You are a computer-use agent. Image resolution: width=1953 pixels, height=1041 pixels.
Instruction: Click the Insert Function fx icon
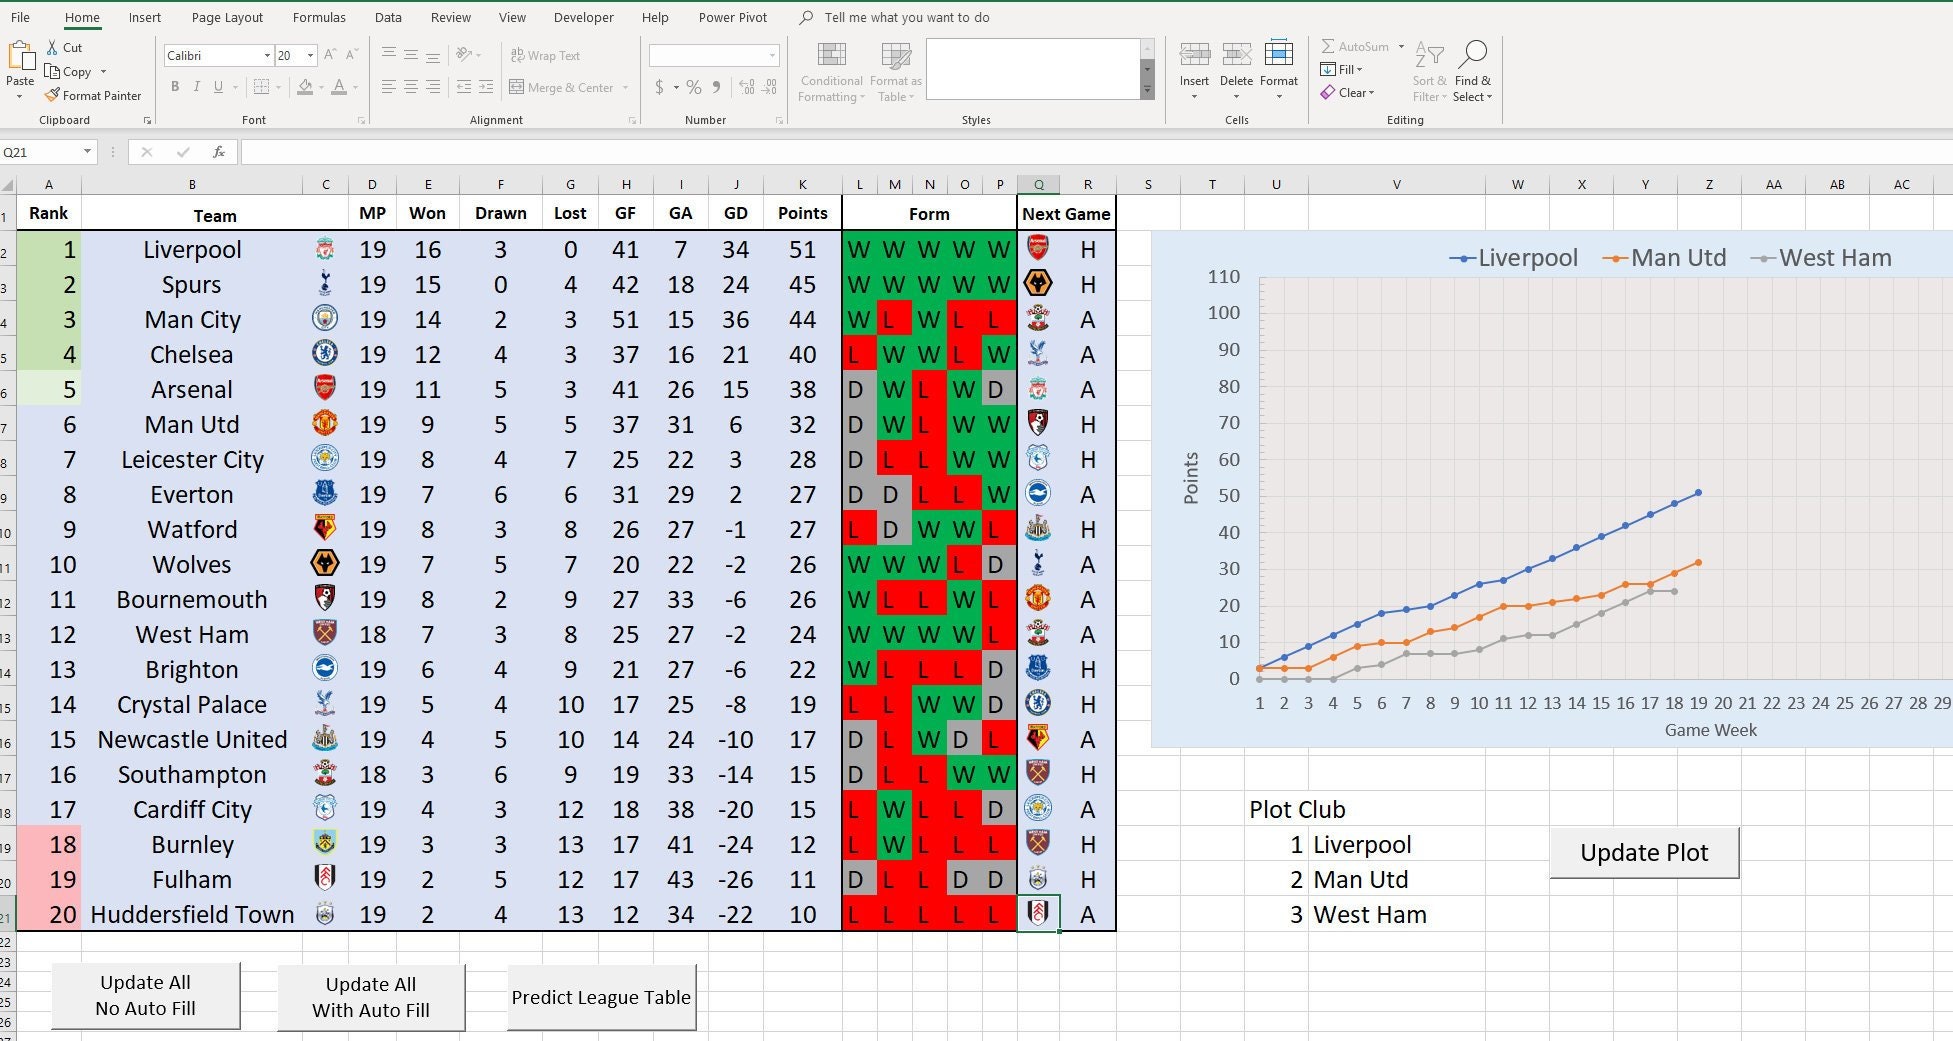click(x=218, y=152)
